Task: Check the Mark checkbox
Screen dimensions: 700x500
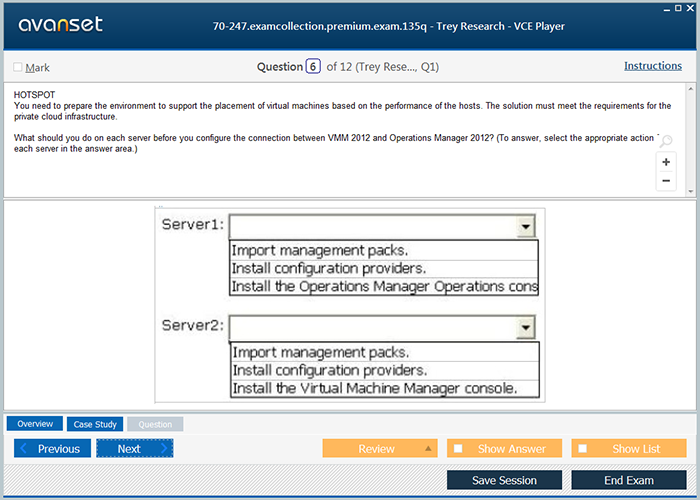Action: [x=17, y=68]
